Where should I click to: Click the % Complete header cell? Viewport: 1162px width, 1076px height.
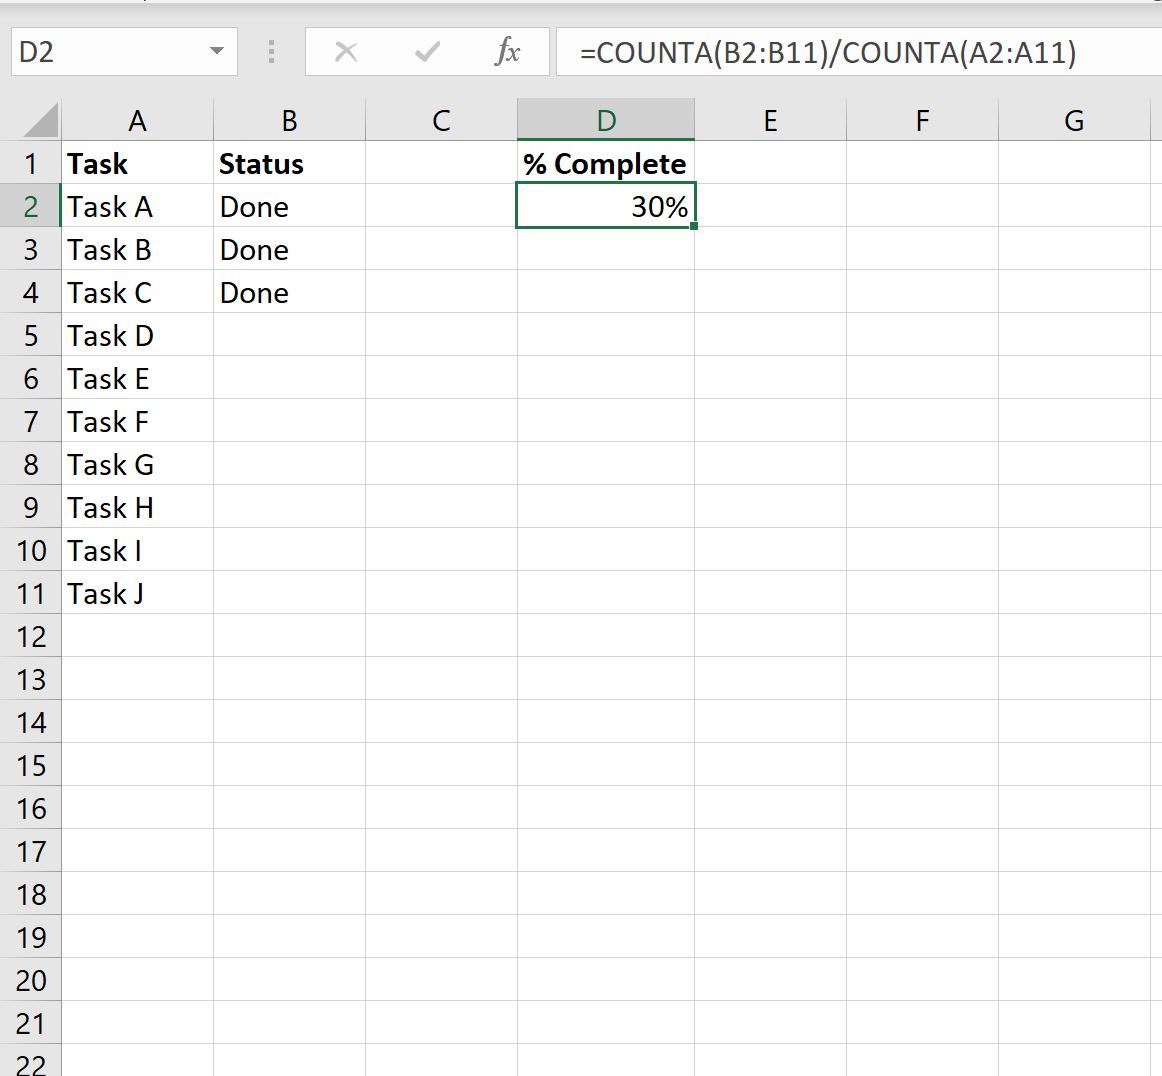605,163
